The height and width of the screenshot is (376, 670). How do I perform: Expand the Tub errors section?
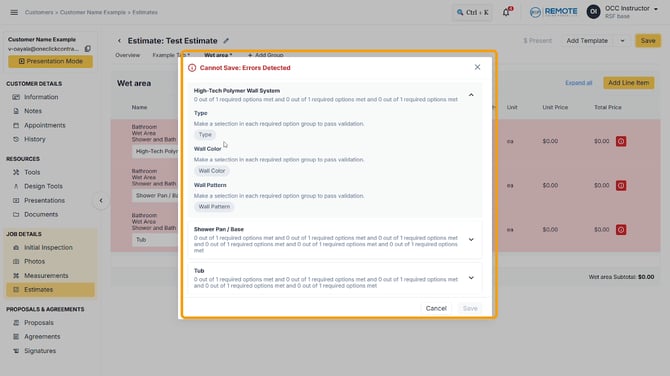tap(471, 278)
